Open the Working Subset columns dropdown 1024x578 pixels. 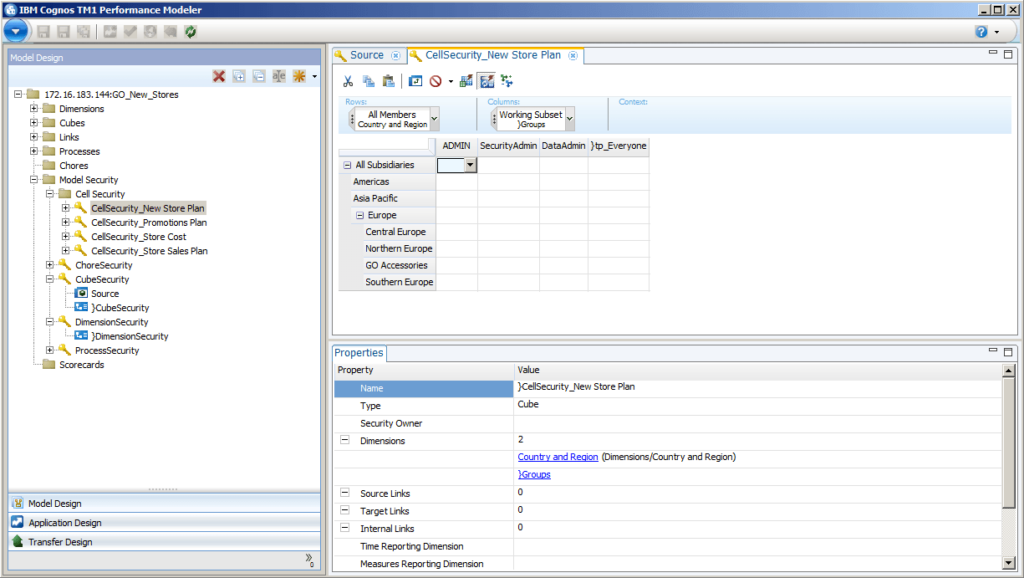568,116
